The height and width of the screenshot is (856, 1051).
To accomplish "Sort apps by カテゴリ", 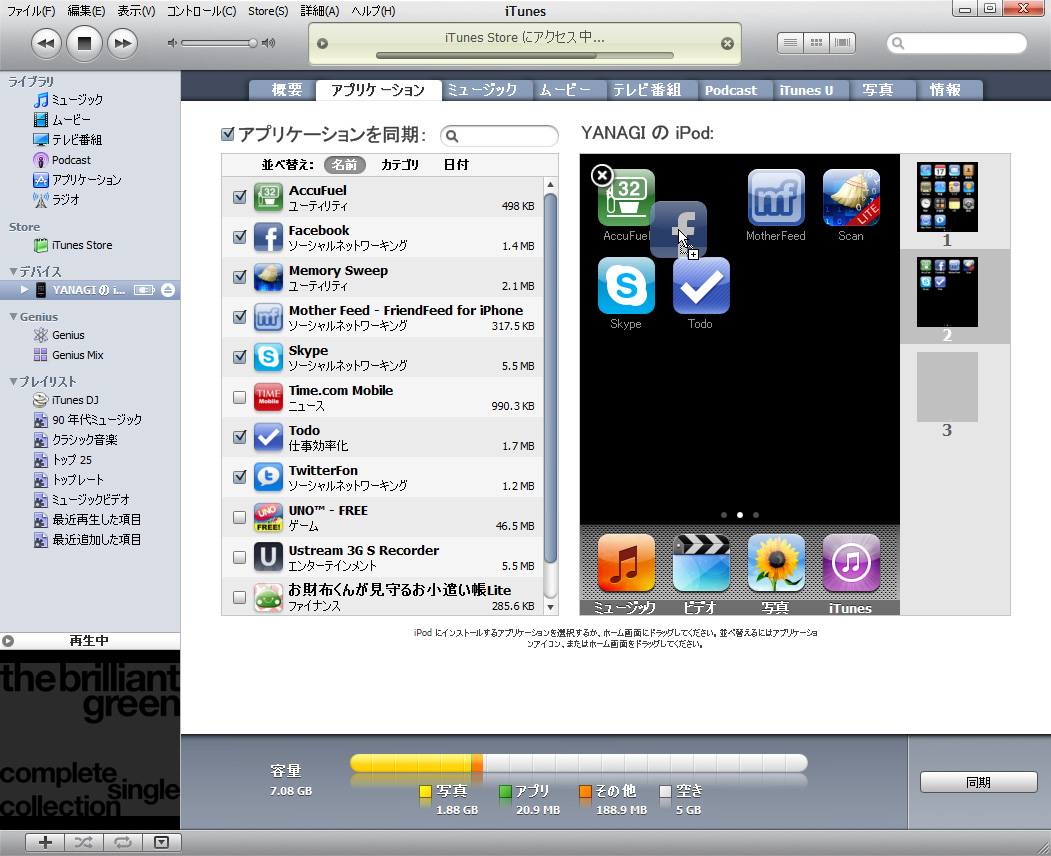I will [399, 165].
